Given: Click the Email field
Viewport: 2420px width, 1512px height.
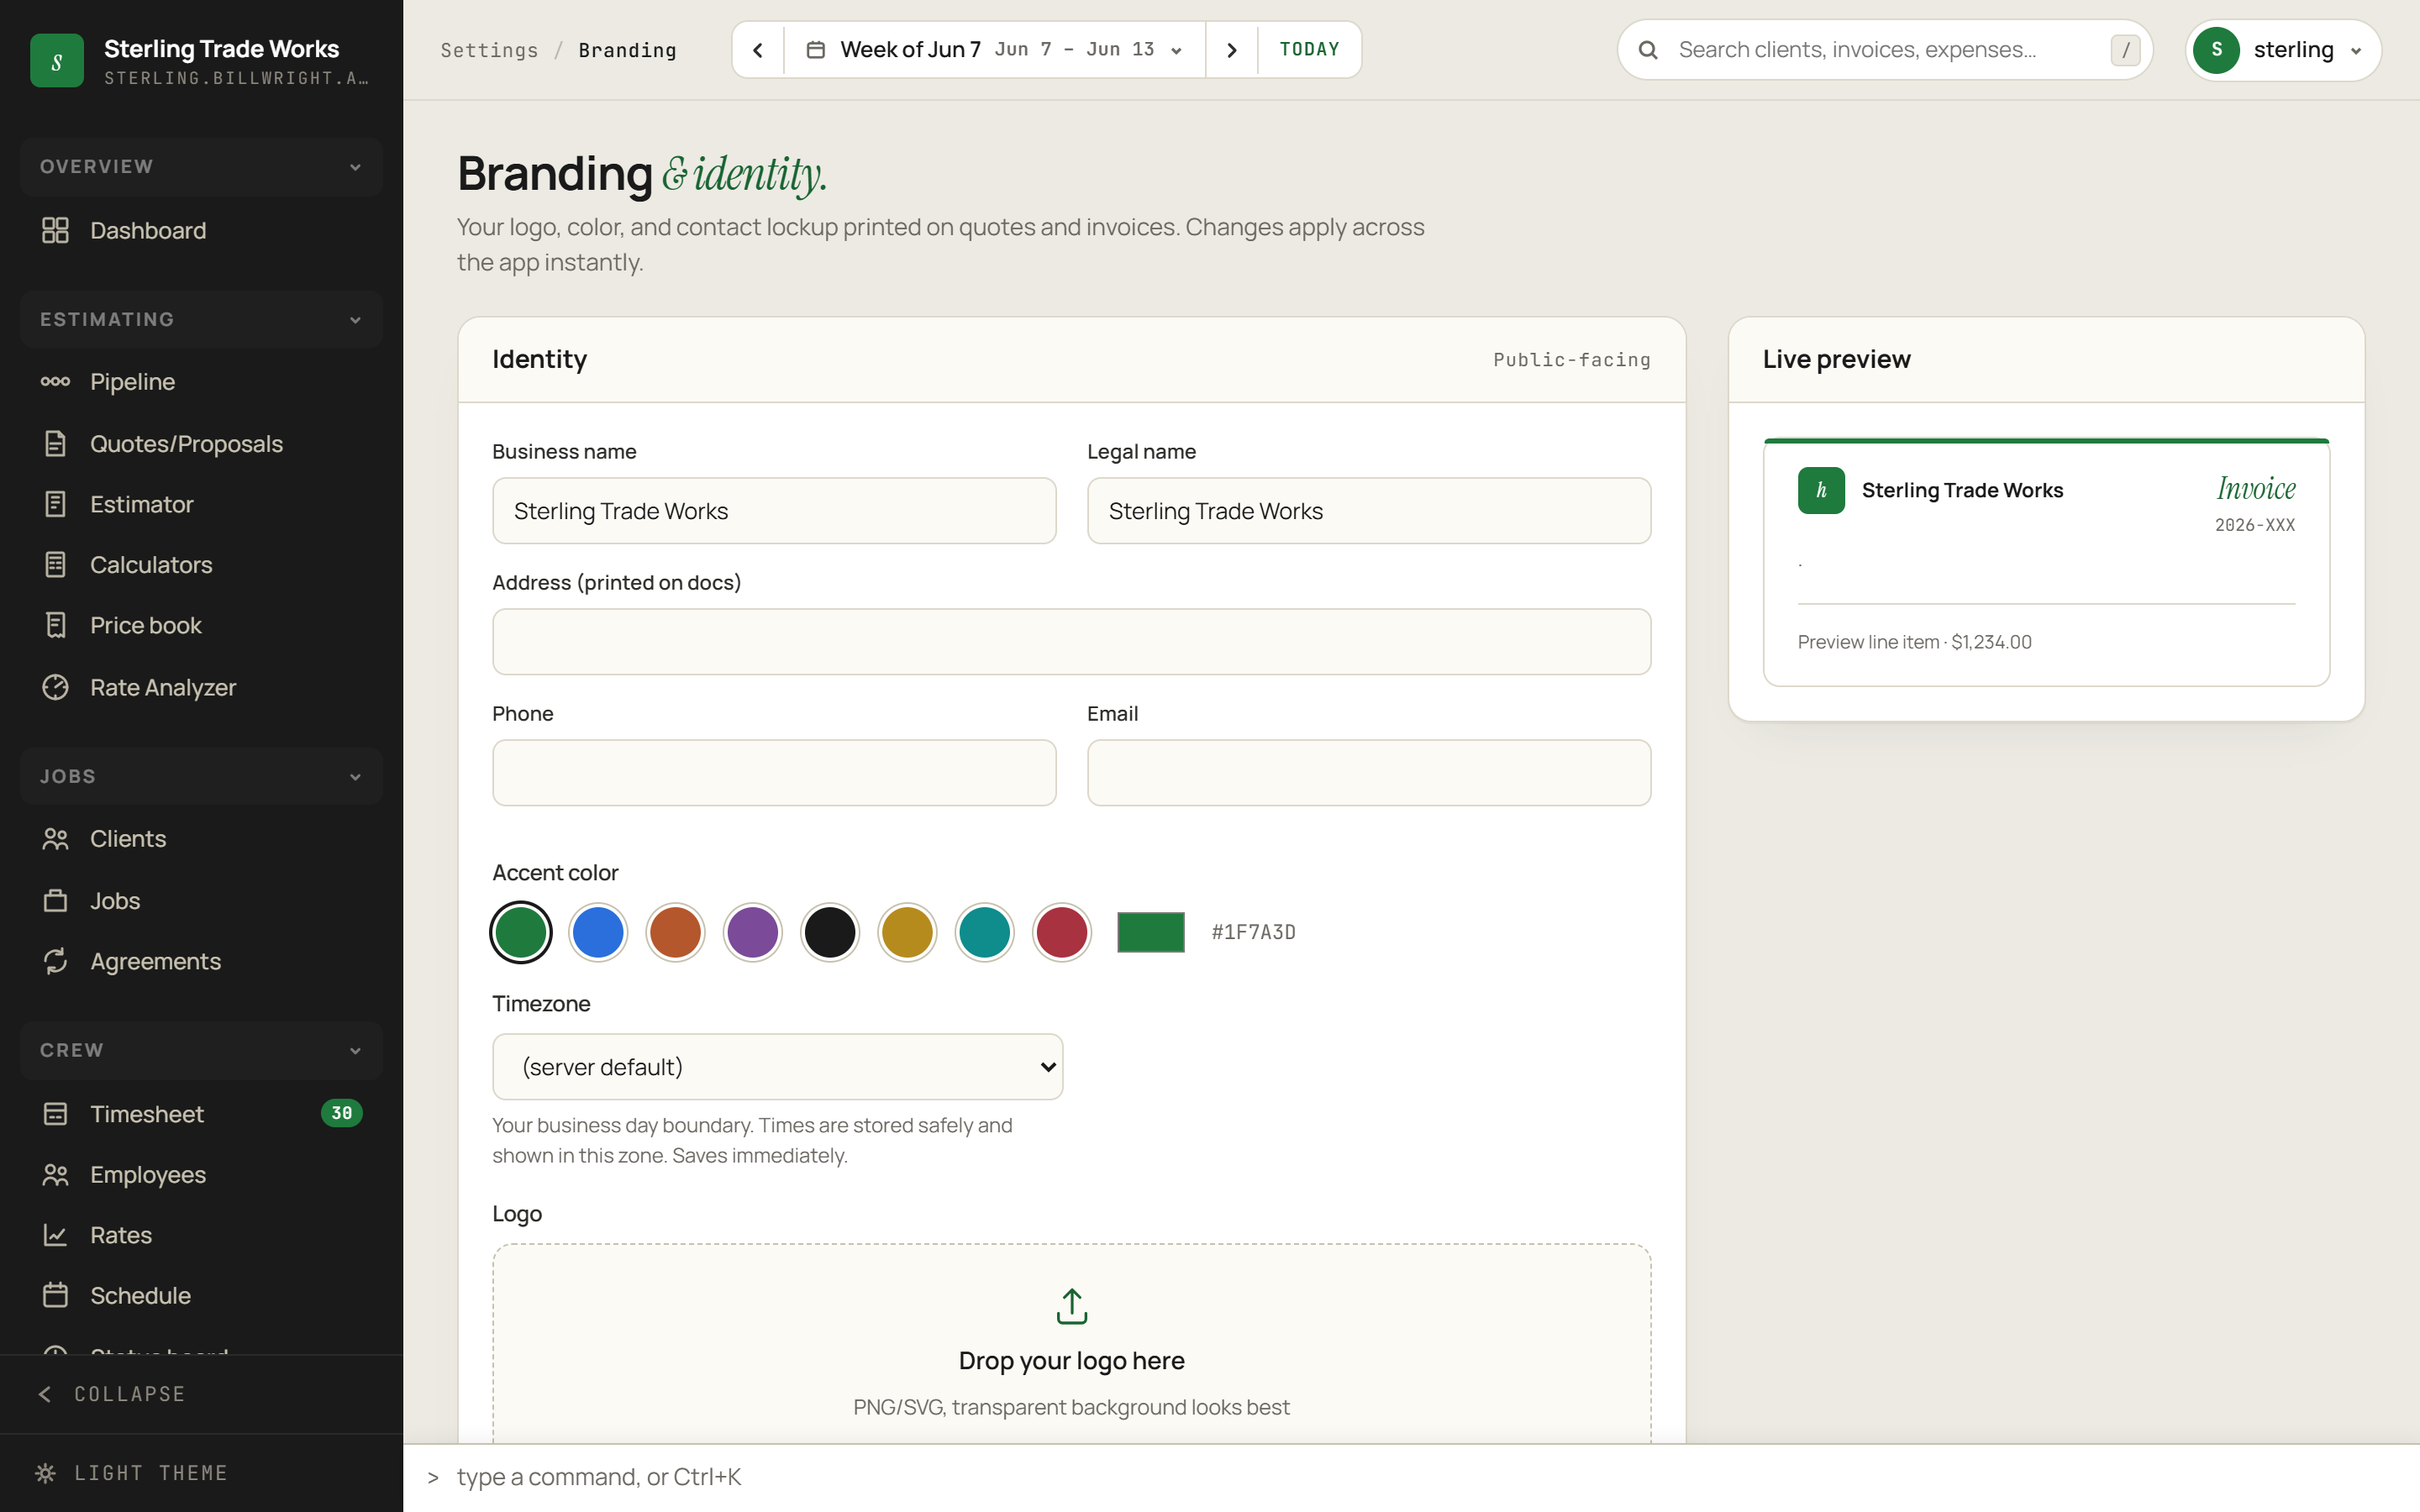Looking at the screenshot, I should [1369, 773].
